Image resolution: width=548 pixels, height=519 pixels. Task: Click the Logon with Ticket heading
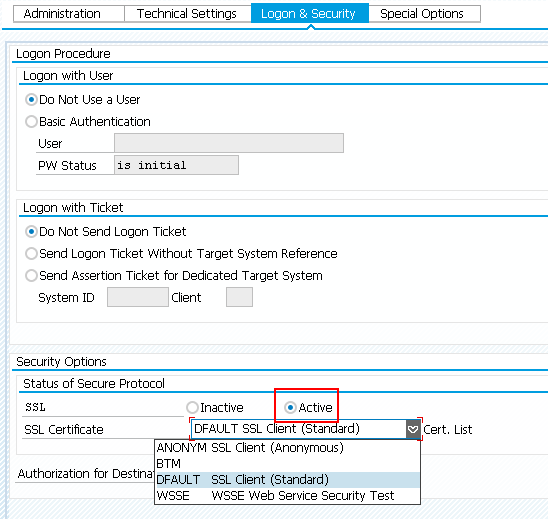pos(73,208)
